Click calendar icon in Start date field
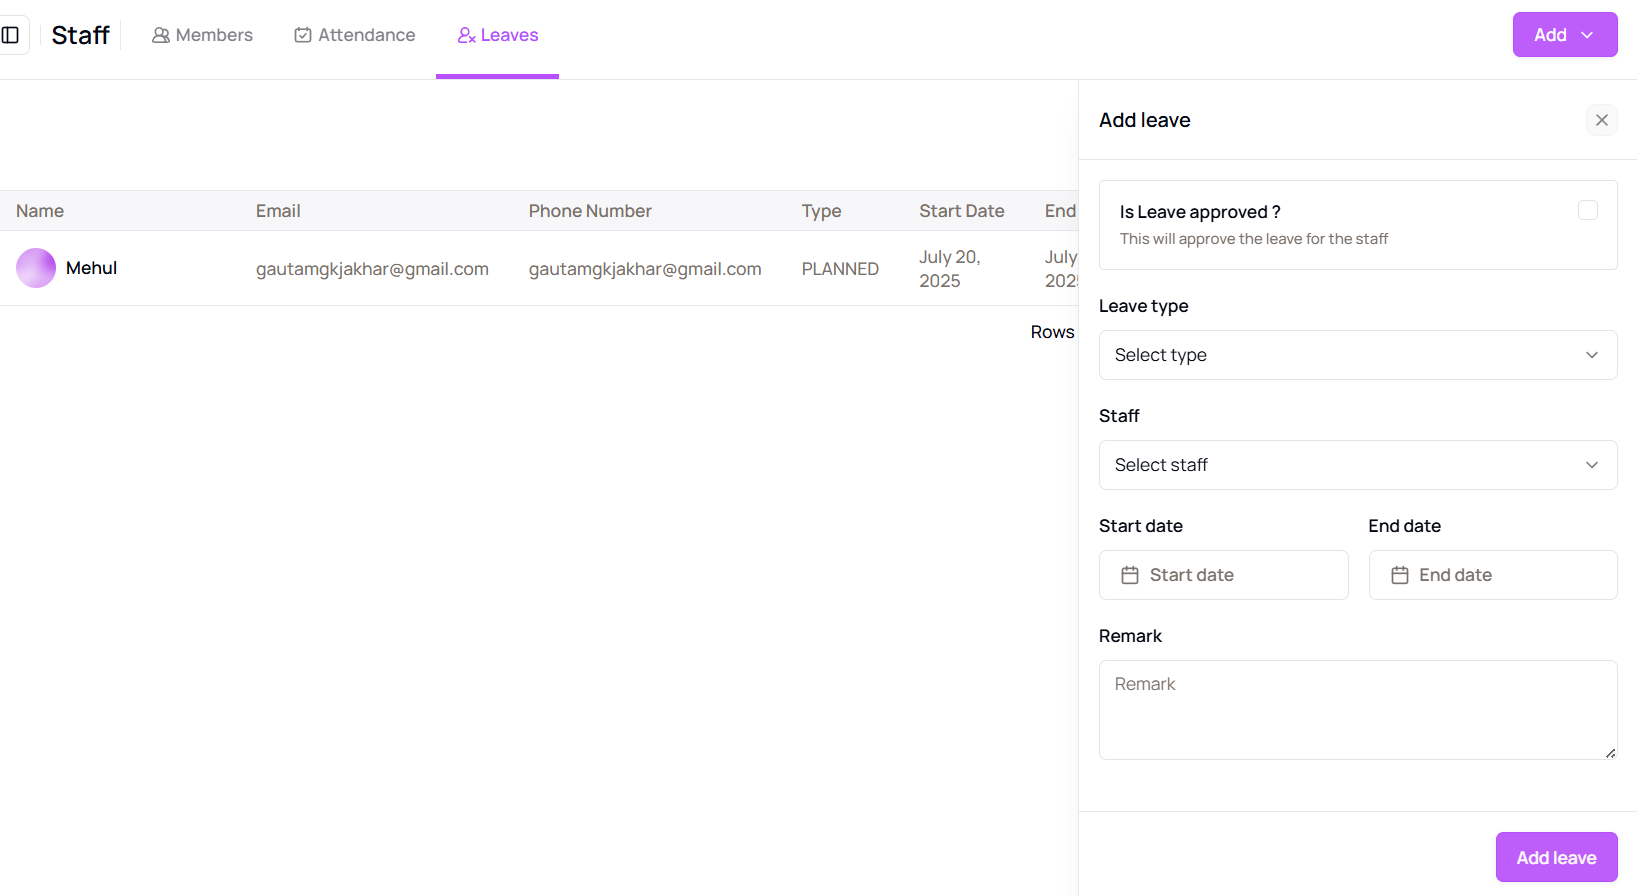 [1130, 575]
